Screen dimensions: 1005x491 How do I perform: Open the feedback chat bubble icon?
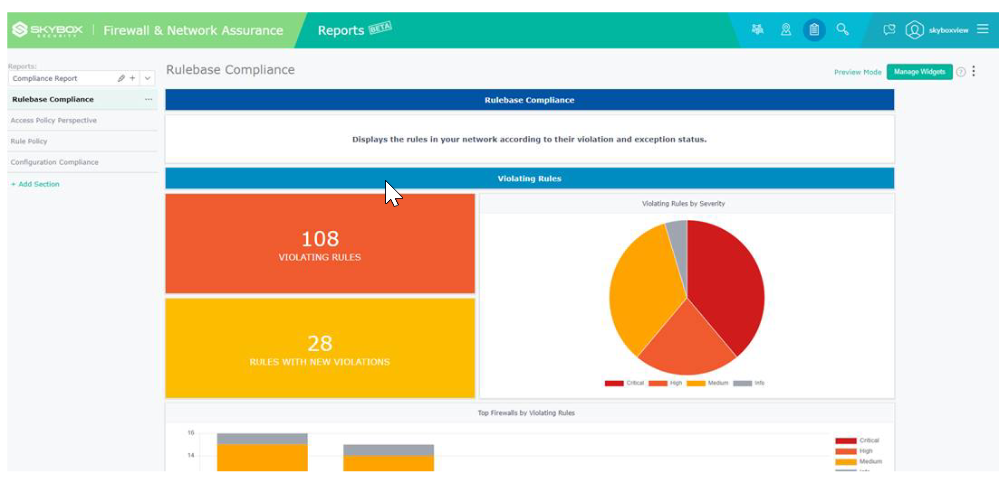[x=889, y=30]
